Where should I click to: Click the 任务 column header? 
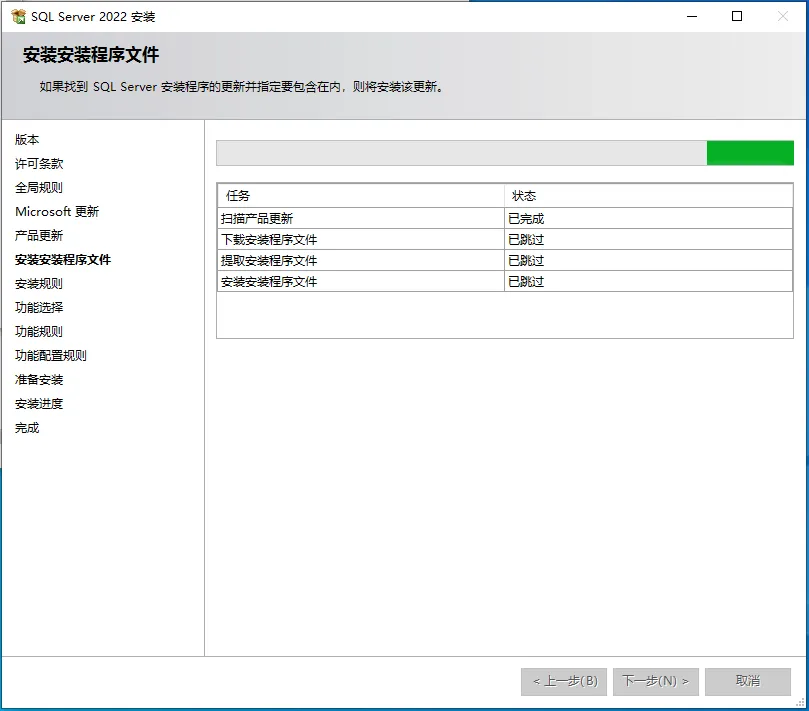click(361, 196)
